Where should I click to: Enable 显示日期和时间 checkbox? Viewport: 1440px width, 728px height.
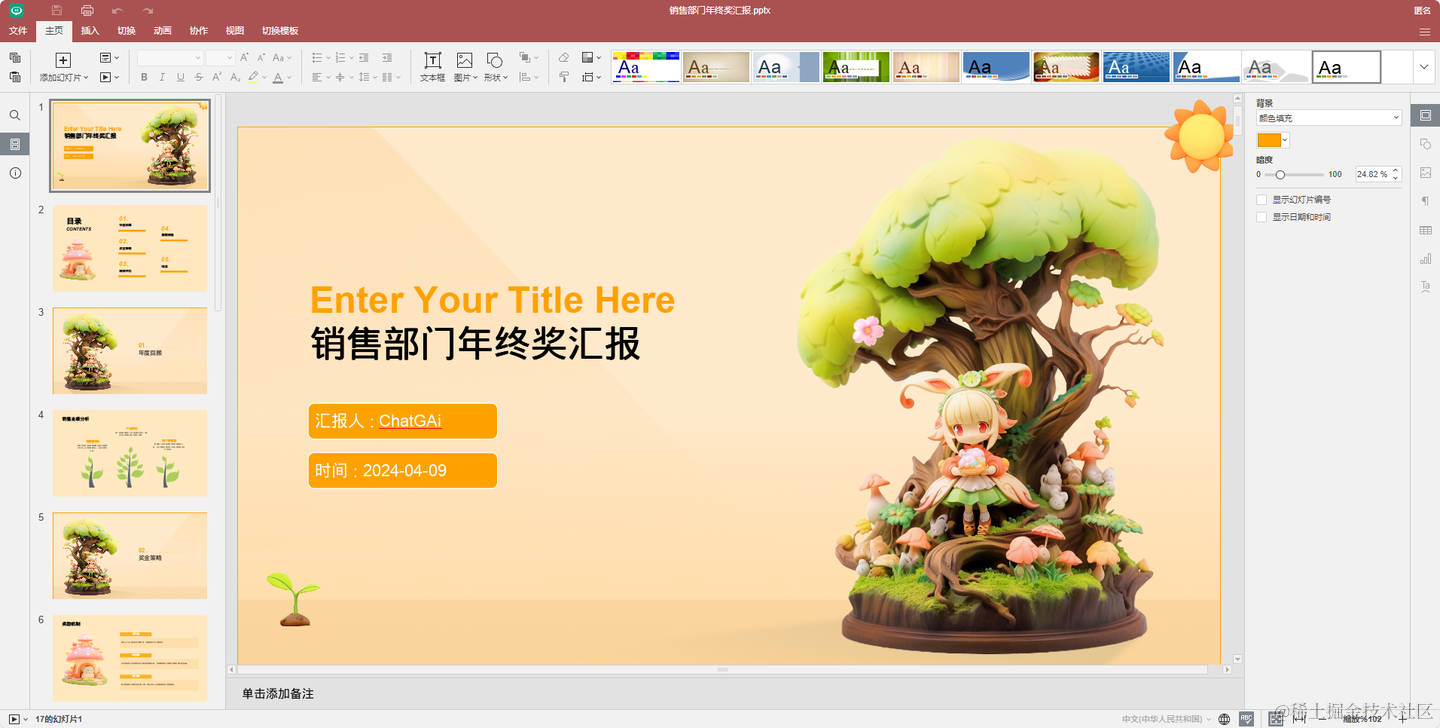1262,217
